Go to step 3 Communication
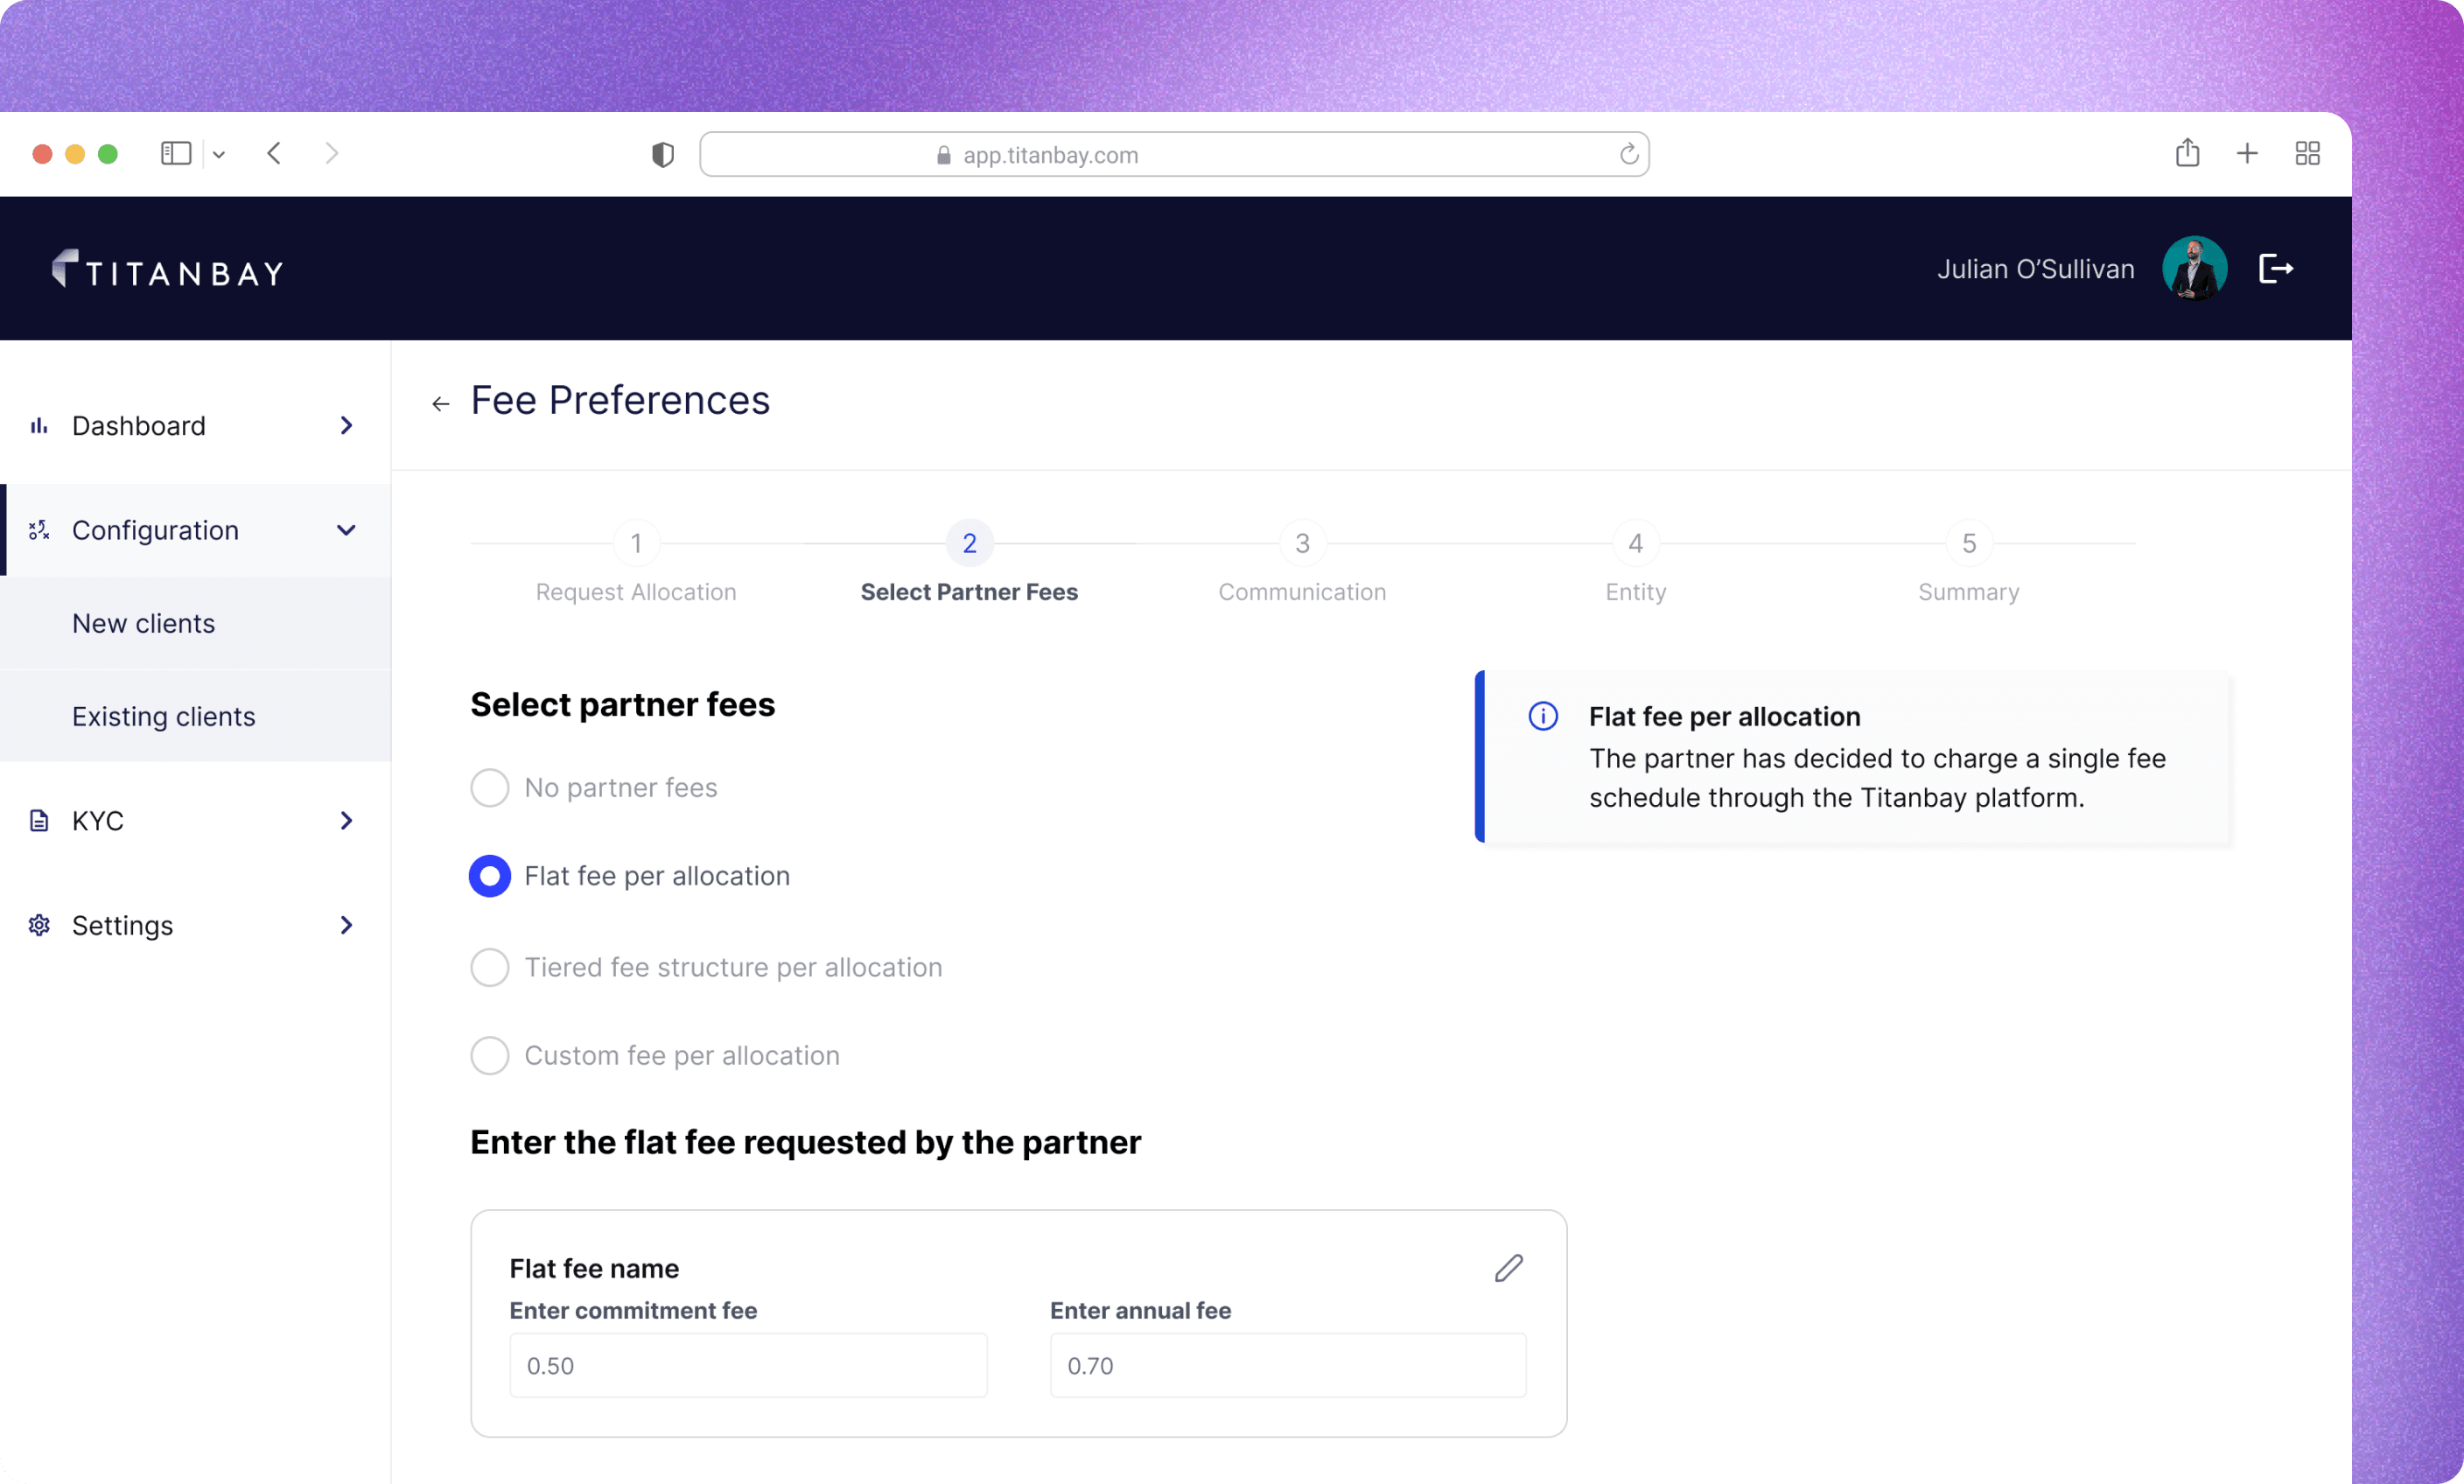This screenshot has height=1484, width=2464. point(1302,543)
